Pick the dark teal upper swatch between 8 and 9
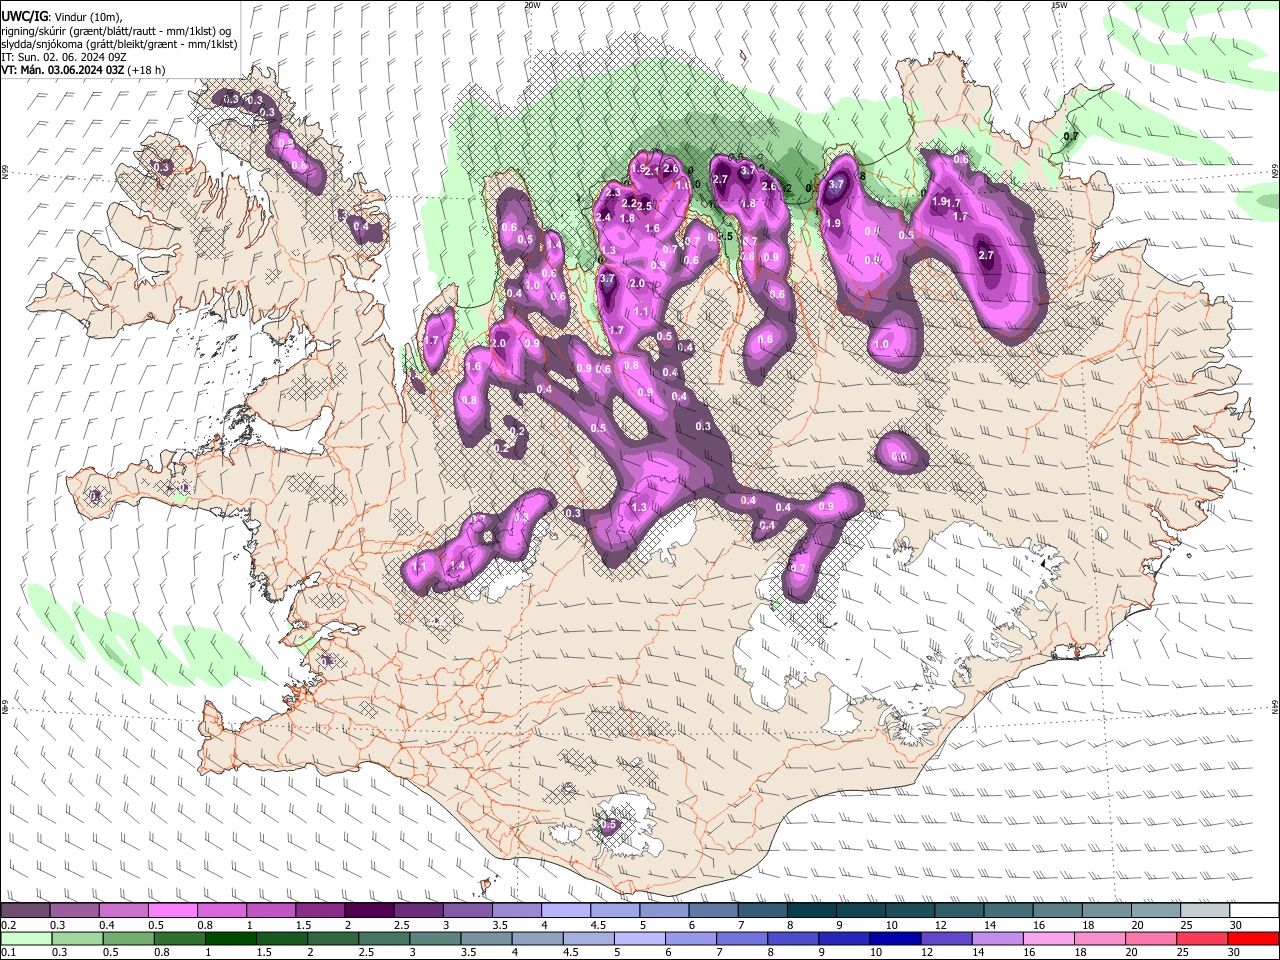Image resolution: width=1280 pixels, height=960 pixels. coord(810,911)
